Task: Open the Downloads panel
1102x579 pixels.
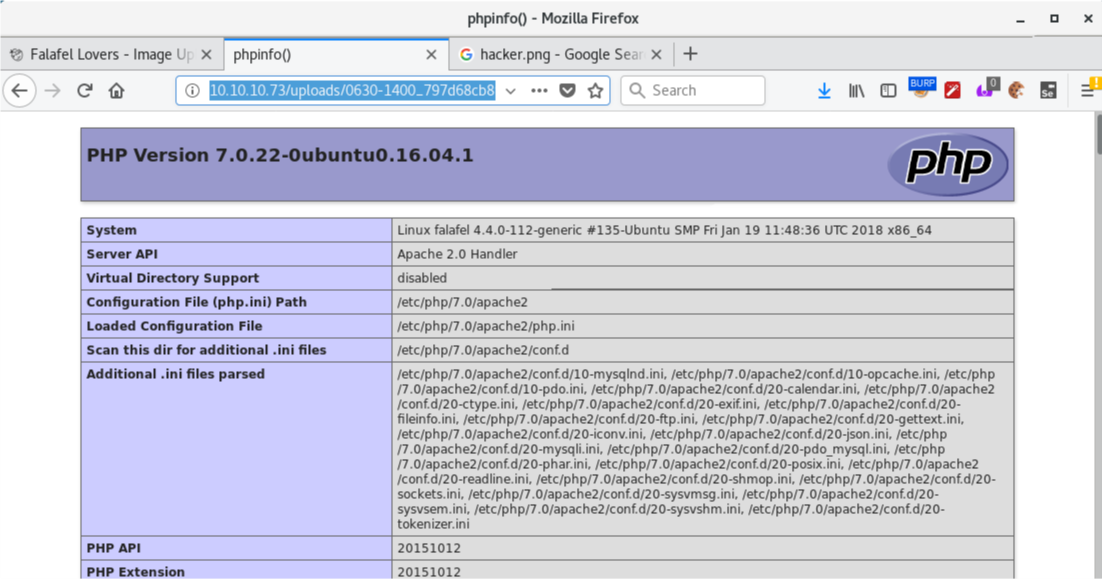Action: (x=824, y=91)
